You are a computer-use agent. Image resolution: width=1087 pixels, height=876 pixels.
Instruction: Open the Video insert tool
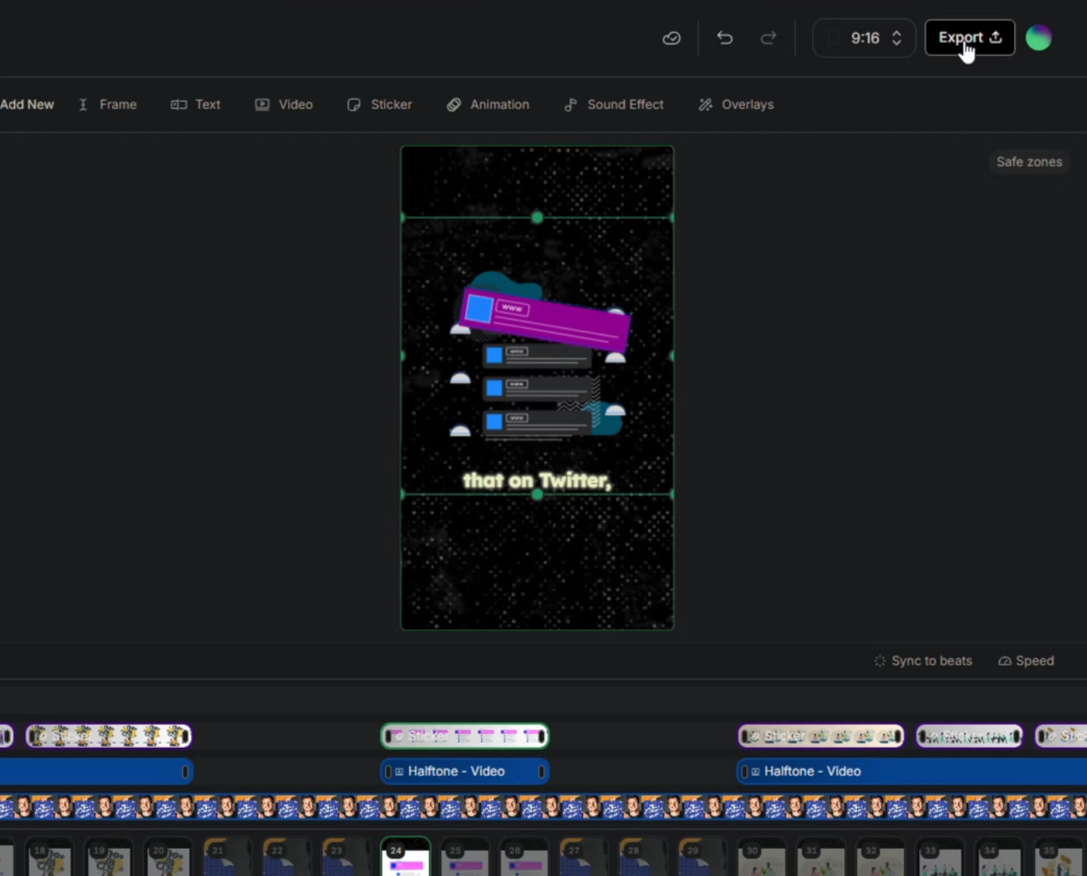(284, 104)
